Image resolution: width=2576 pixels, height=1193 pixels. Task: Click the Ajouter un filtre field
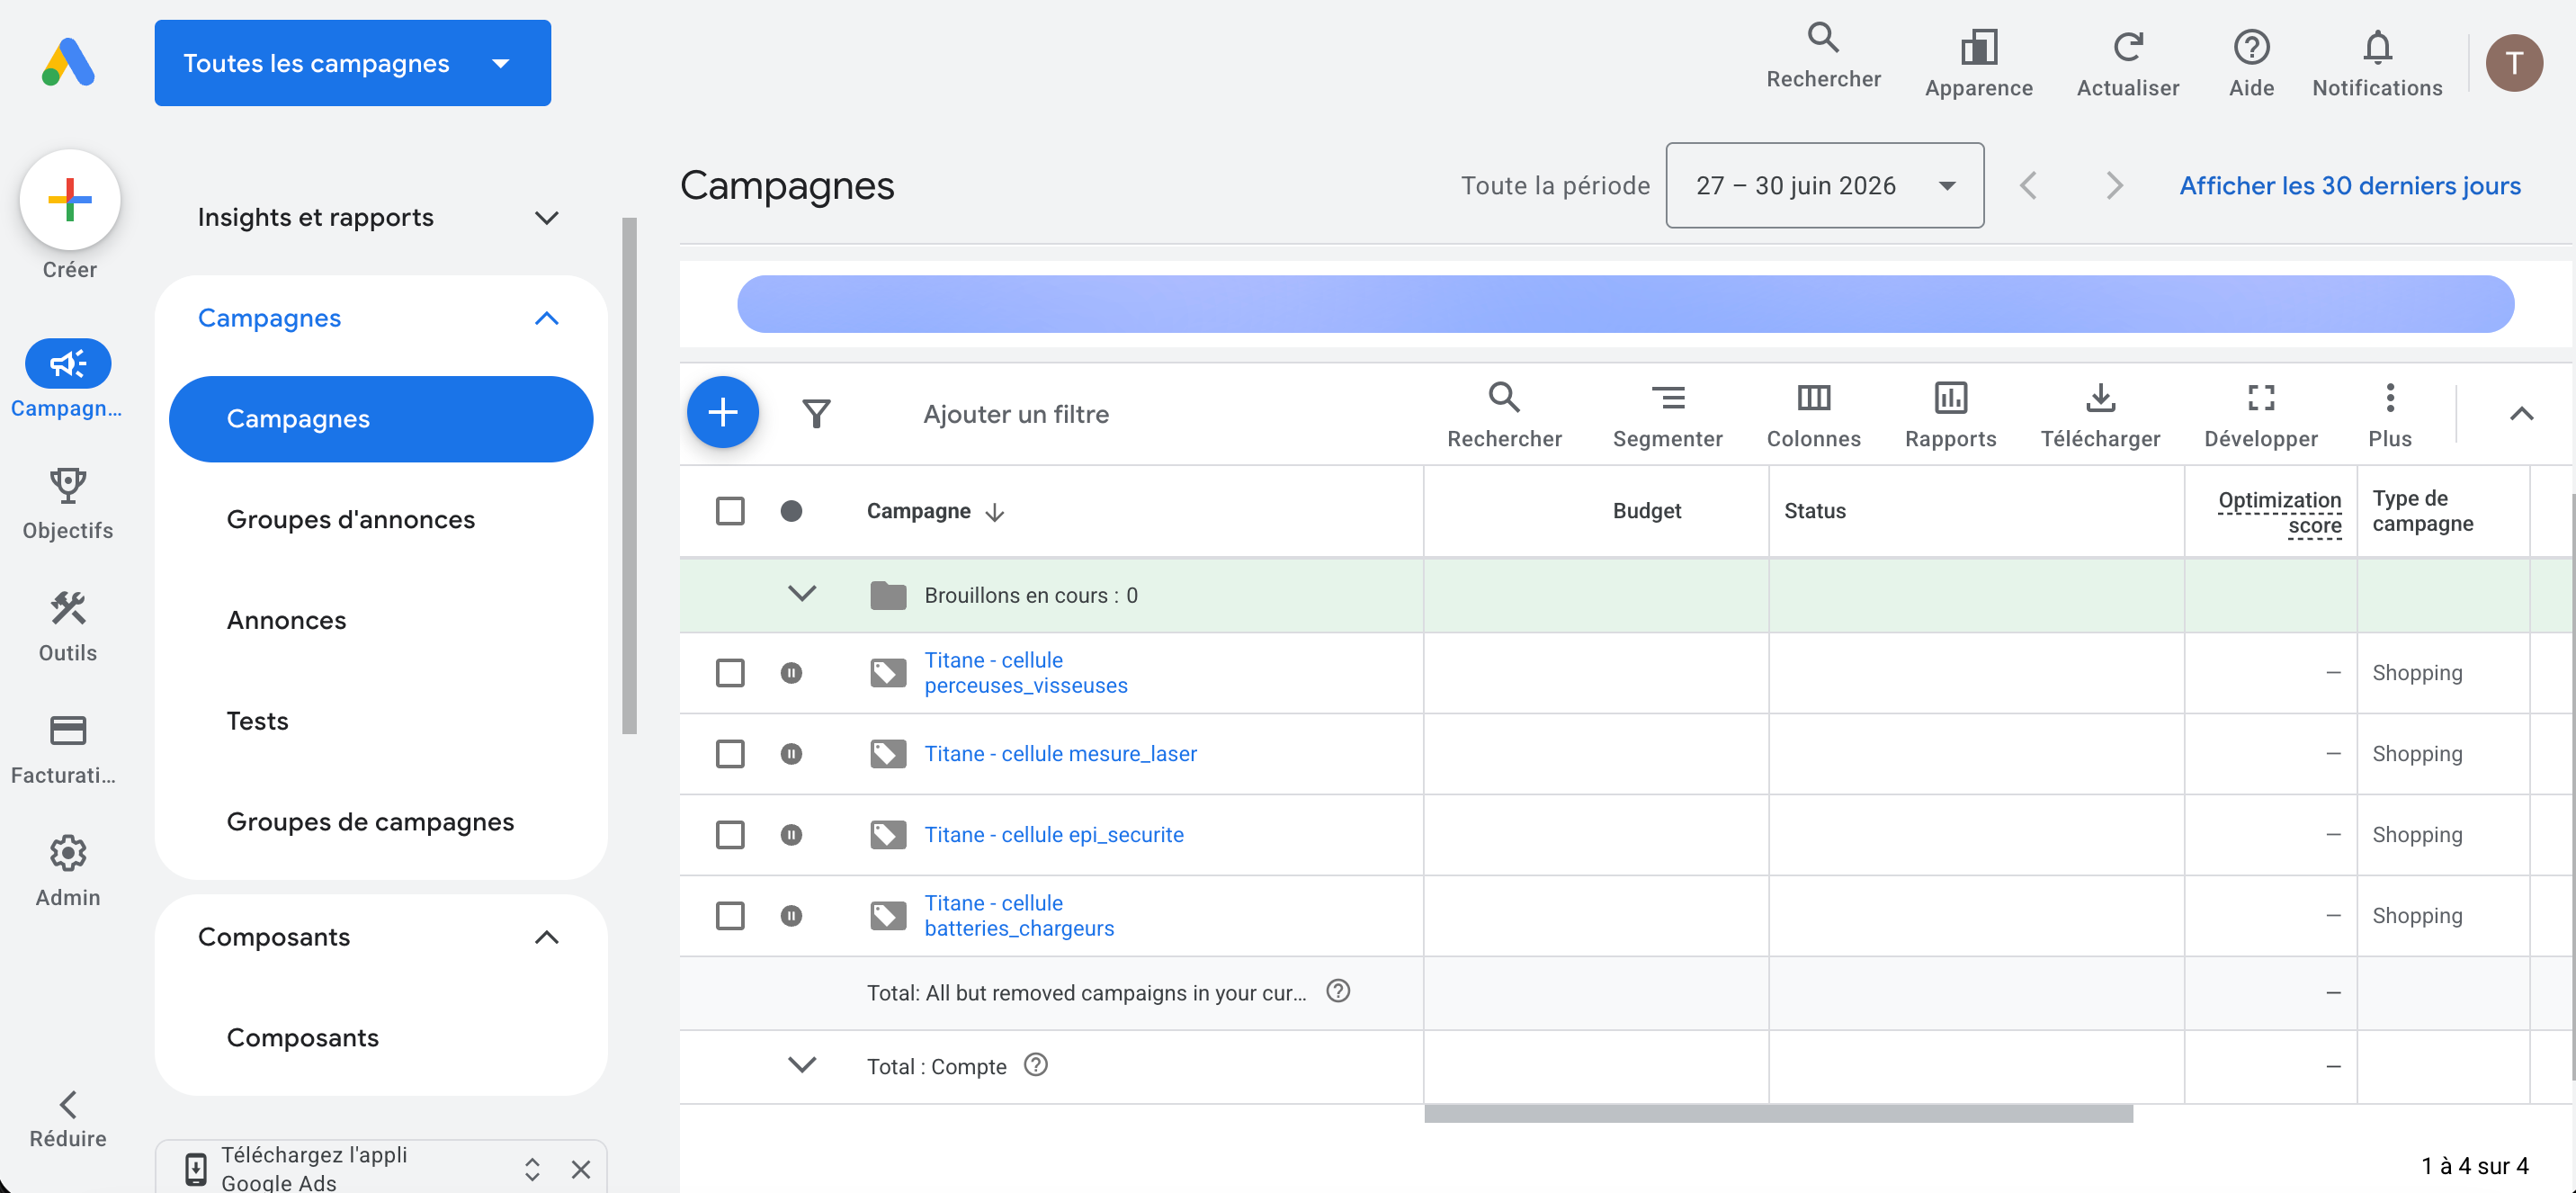(1016, 414)
